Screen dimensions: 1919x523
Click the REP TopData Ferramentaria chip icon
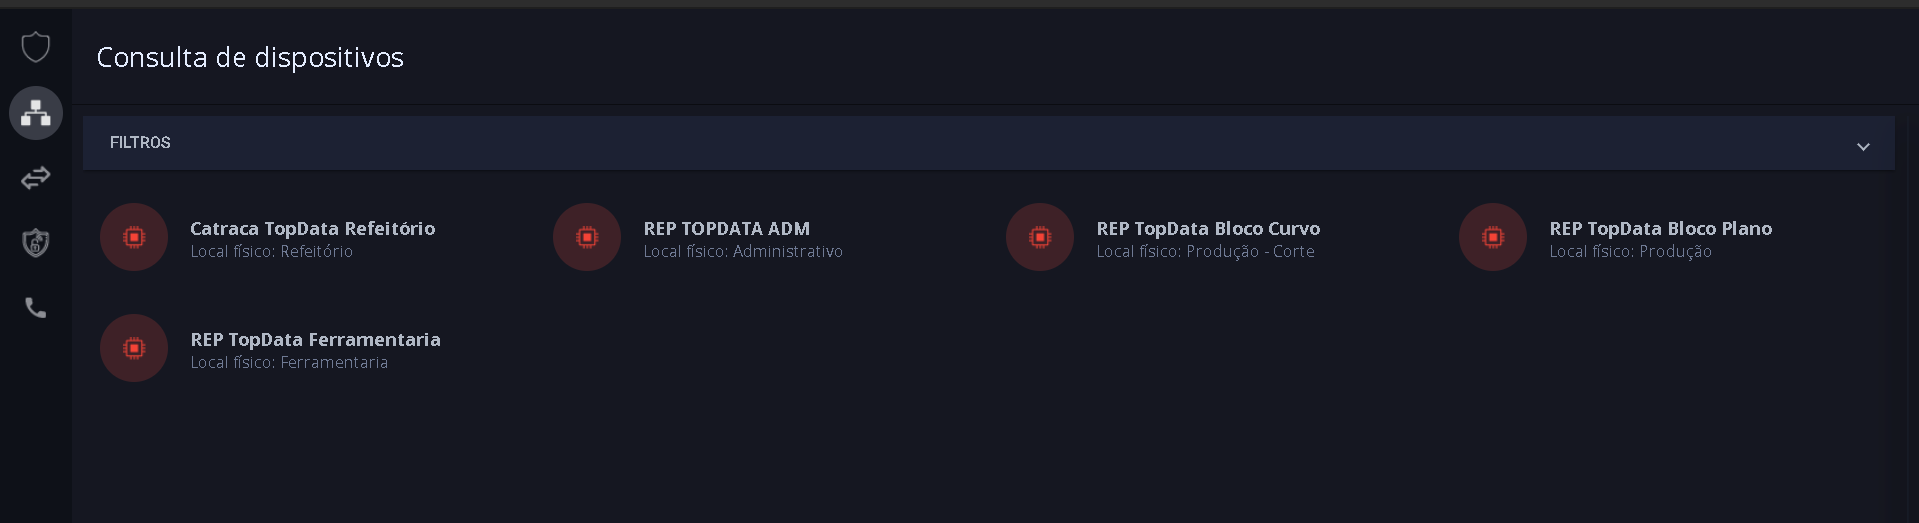pos(134,348)
